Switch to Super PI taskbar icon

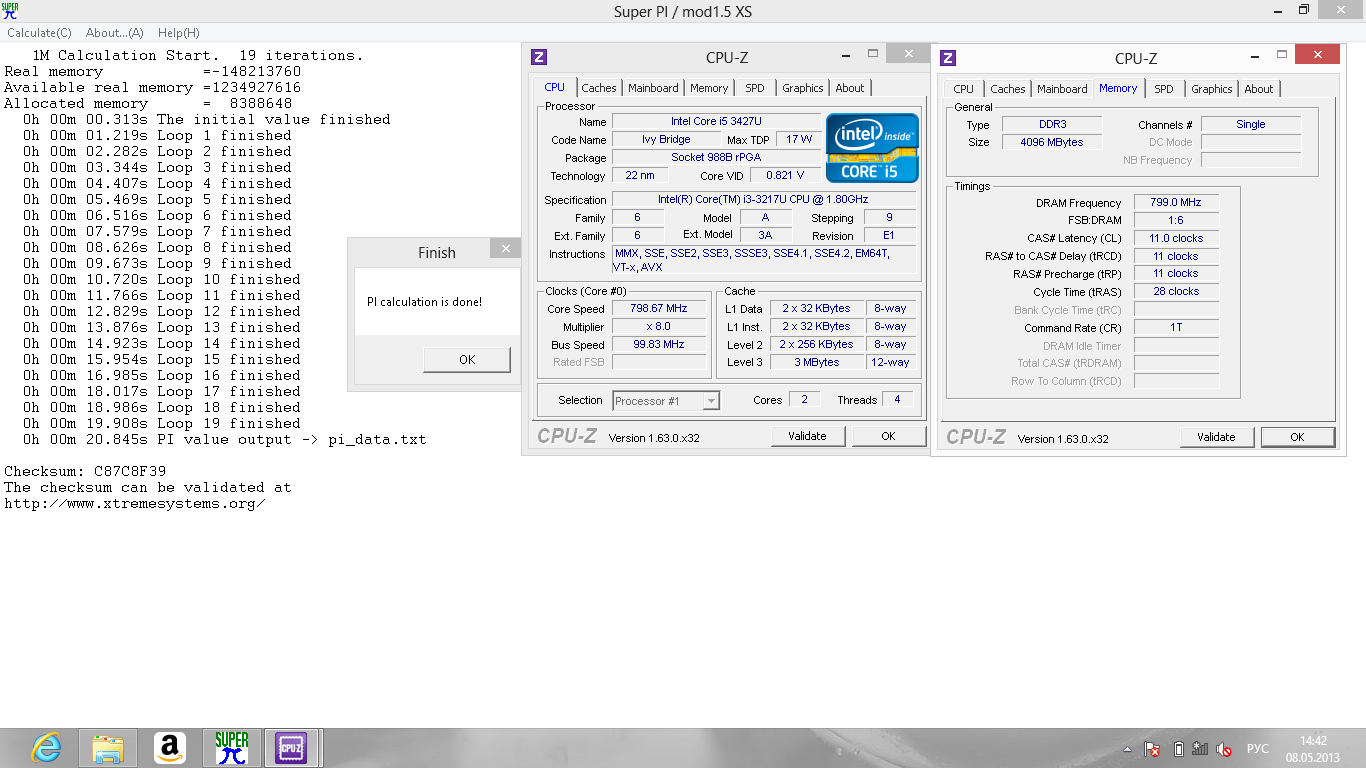tap(232, 748)
